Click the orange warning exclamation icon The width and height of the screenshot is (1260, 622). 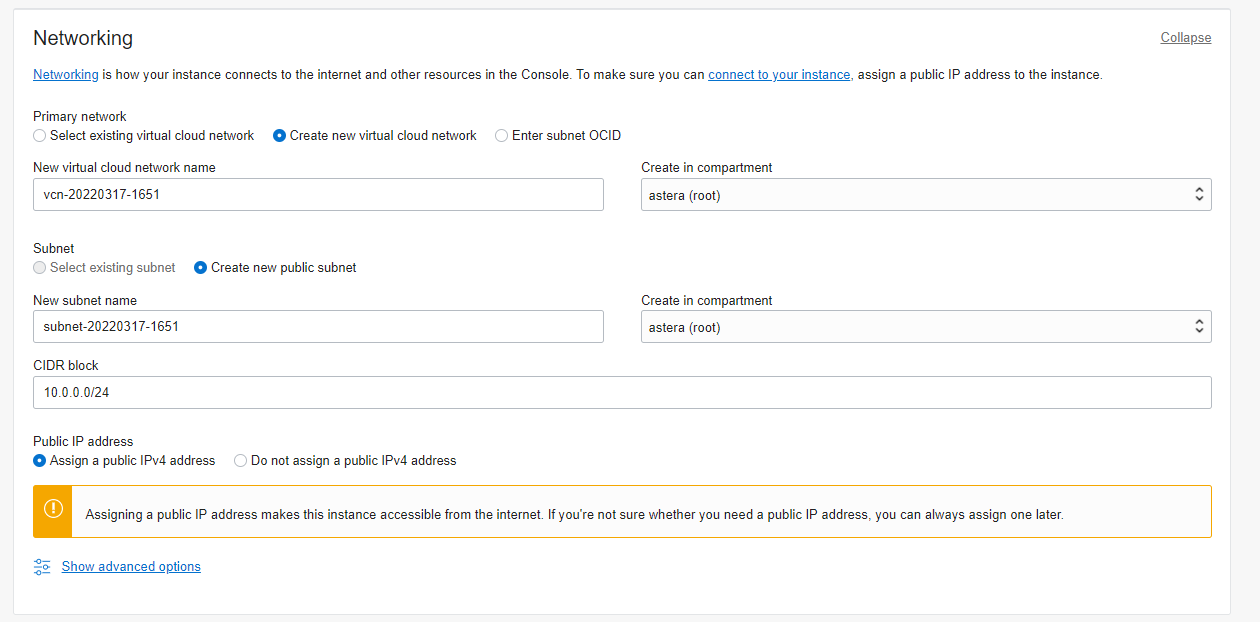coord(53,511)
